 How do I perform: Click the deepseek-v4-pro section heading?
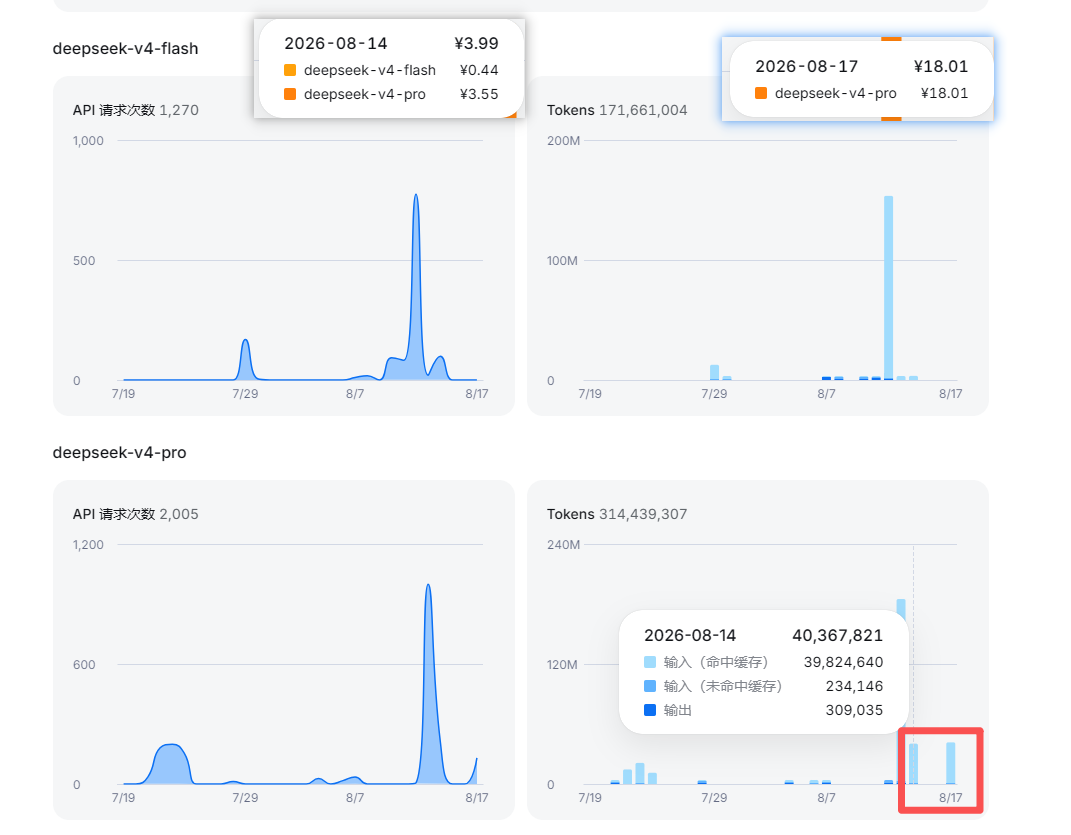(120, 452)
